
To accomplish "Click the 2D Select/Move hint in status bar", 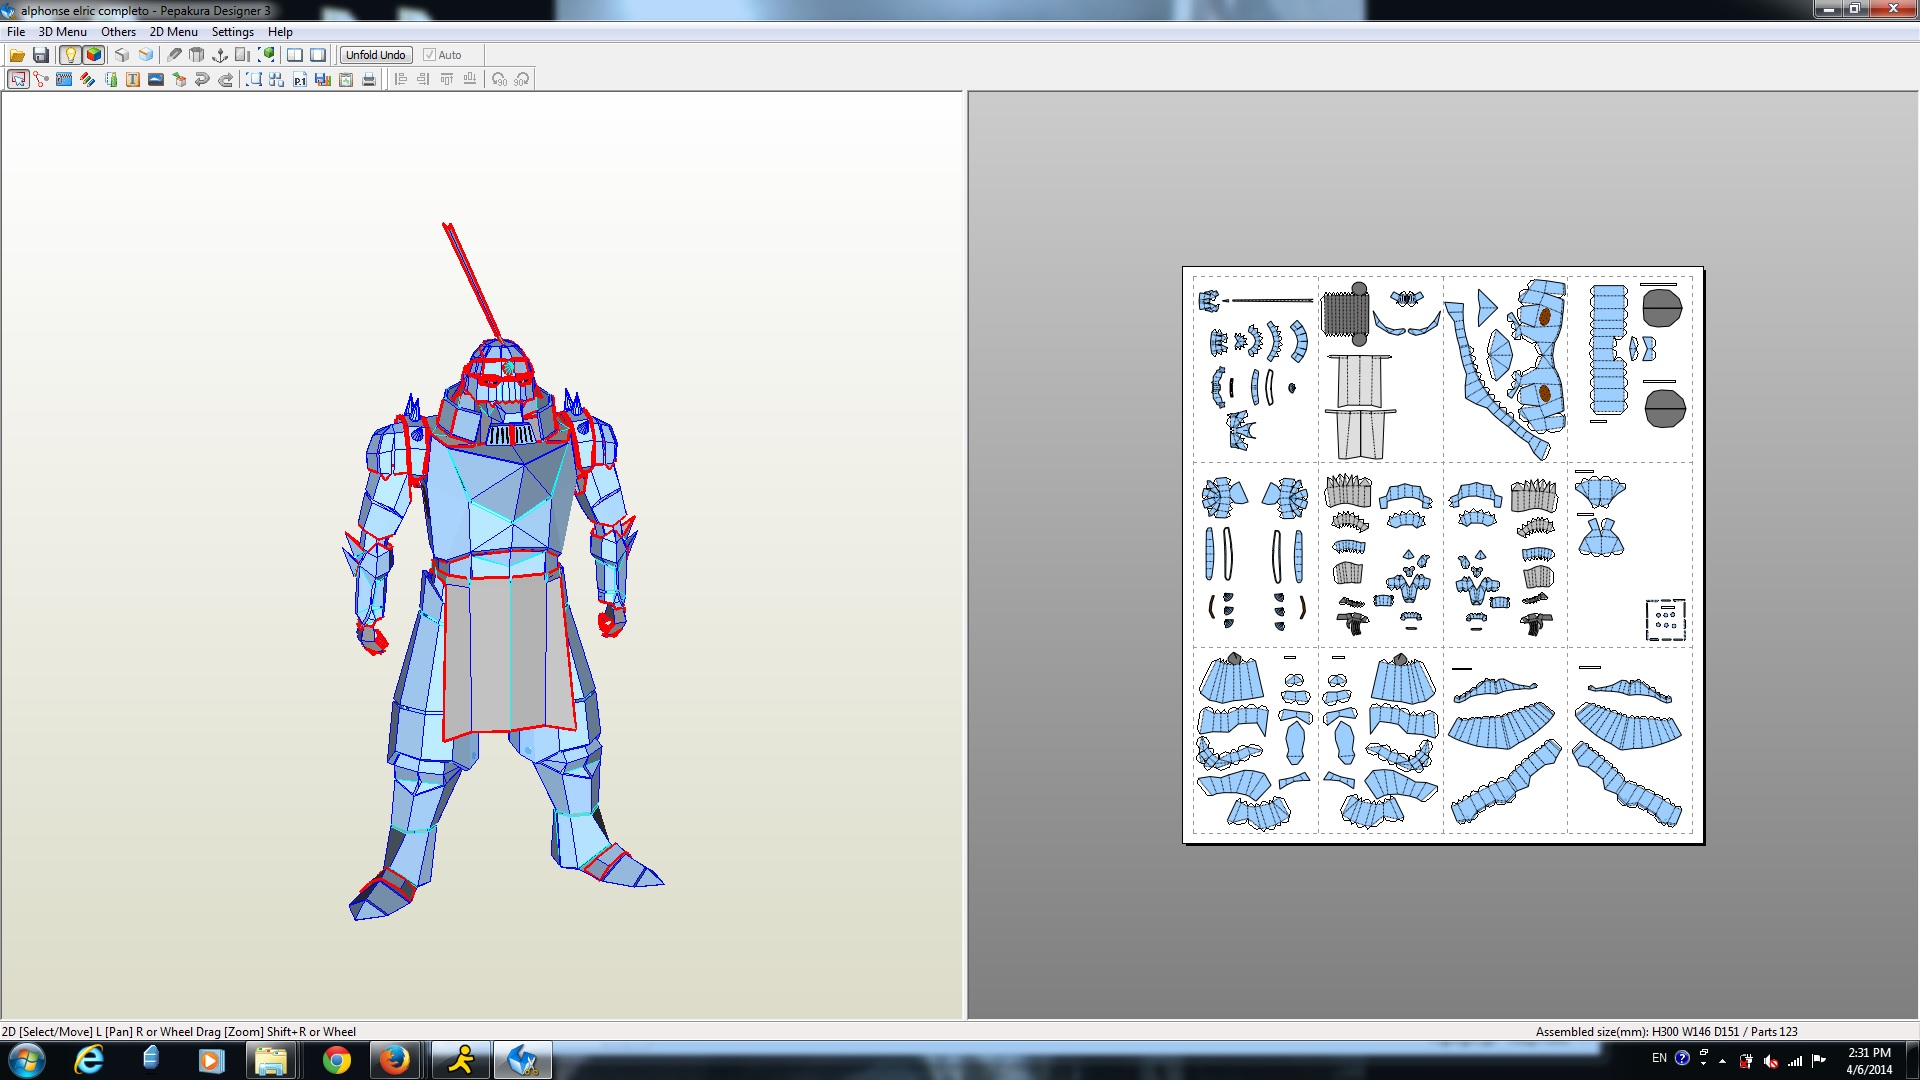I will pos(179,1032).
